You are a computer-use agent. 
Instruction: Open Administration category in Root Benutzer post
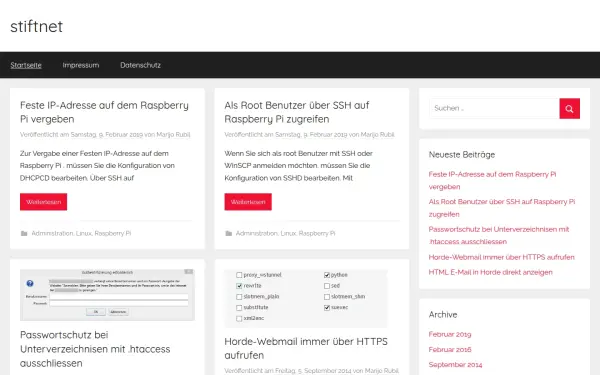(x=256, y=233)
